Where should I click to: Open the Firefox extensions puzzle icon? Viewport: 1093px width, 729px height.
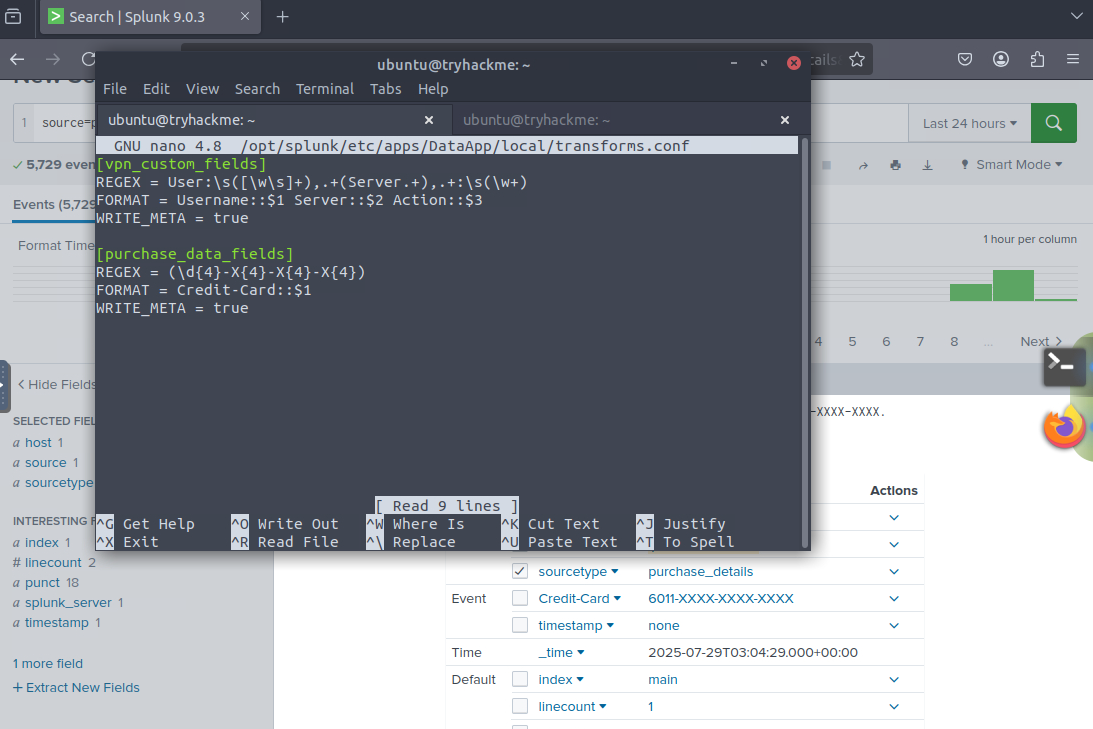click(1037, 59)
